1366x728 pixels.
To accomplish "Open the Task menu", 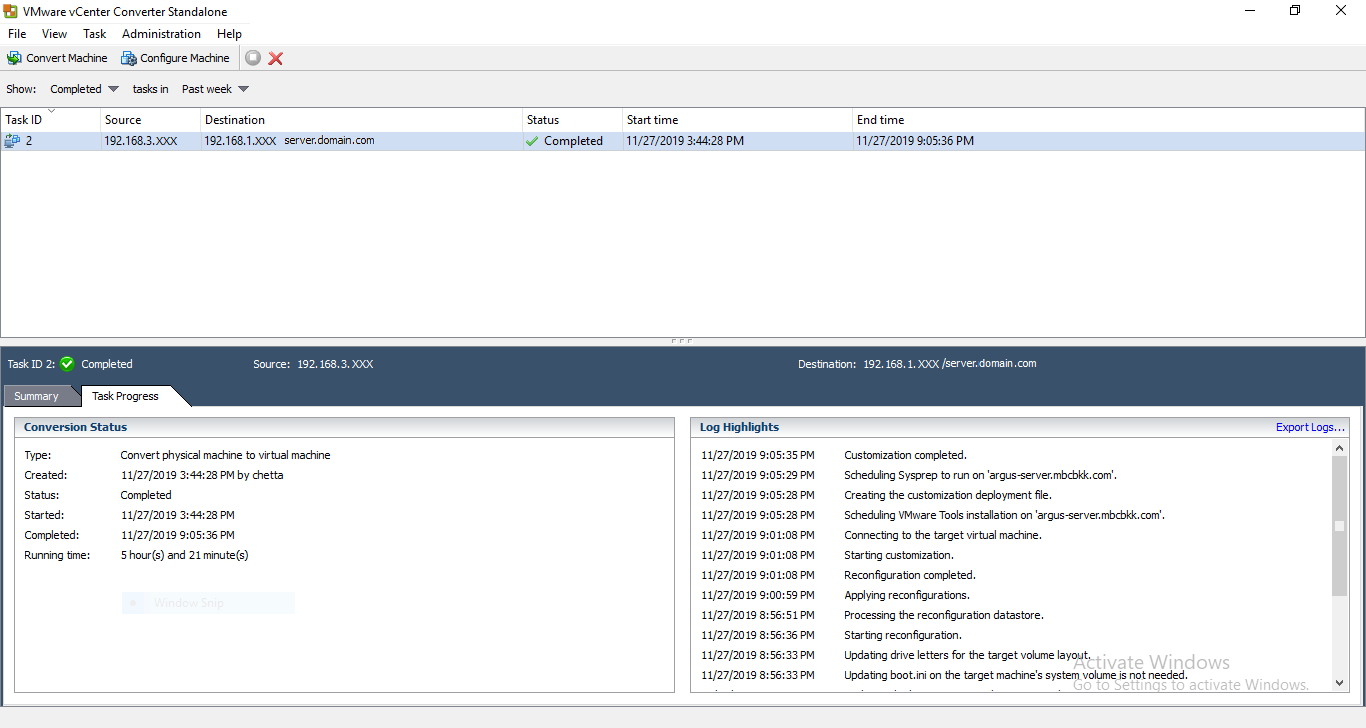I will click(x=94, y=34).
